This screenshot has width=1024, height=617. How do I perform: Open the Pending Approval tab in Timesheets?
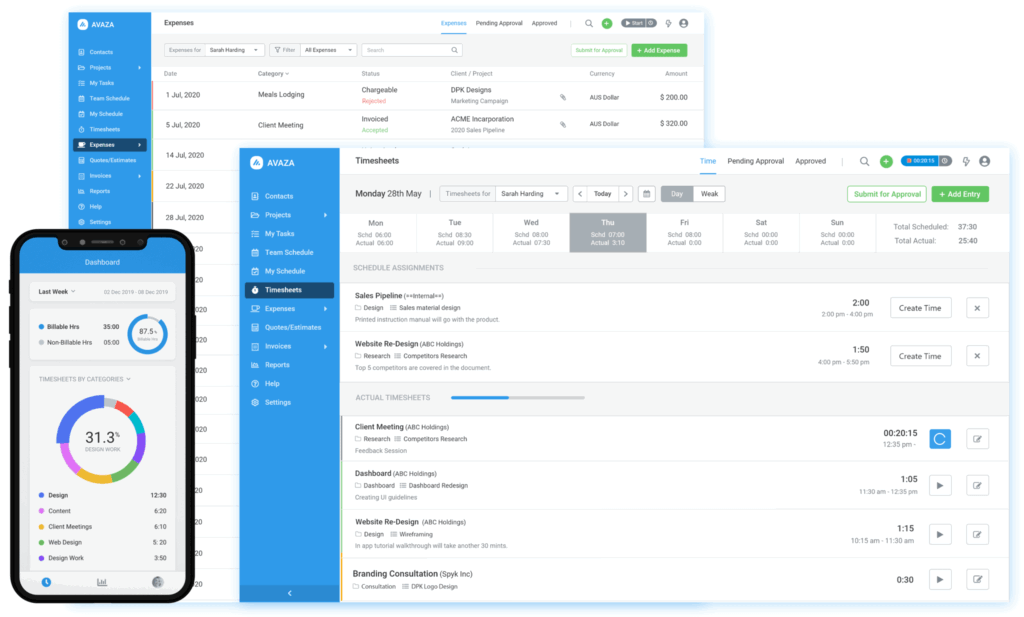755,161
